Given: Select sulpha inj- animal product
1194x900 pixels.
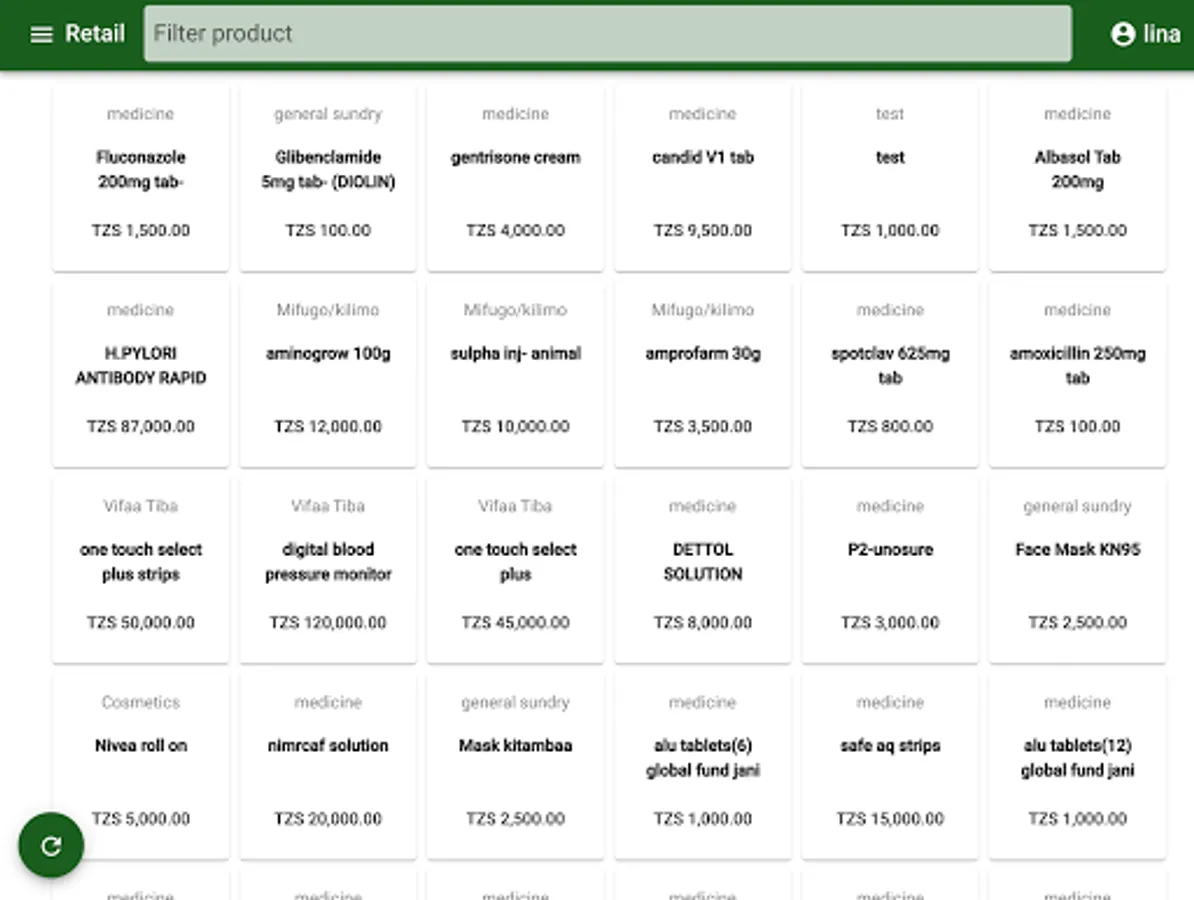Looking at the screenshot, I should coord(515,374).
